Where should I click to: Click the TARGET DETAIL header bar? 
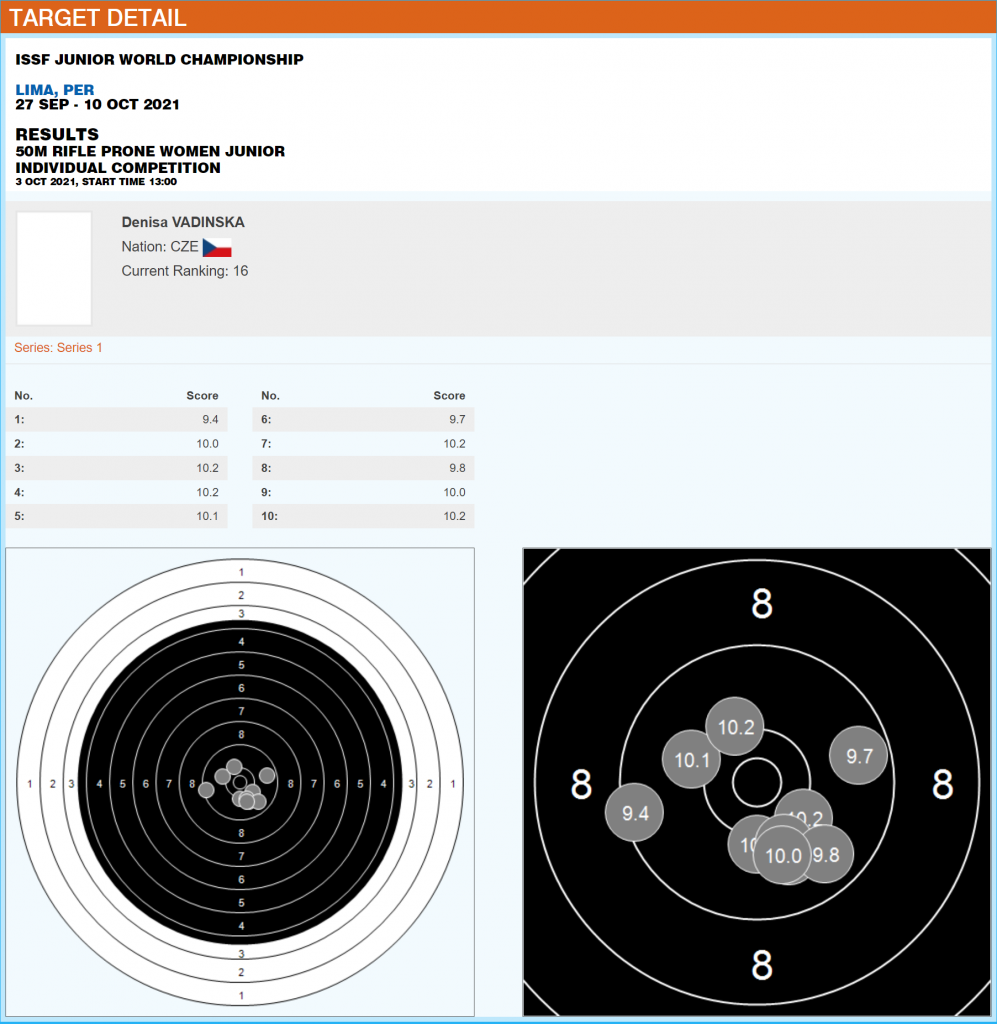498,17
